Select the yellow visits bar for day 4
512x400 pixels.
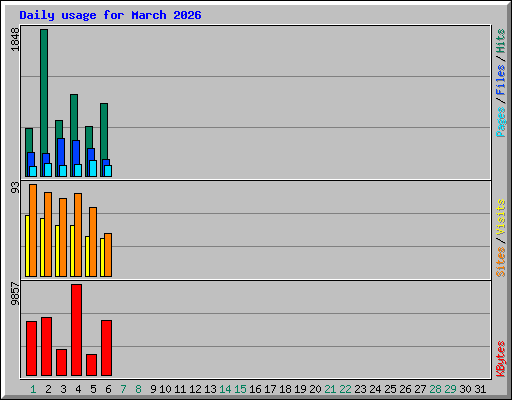tap(72, 251)
